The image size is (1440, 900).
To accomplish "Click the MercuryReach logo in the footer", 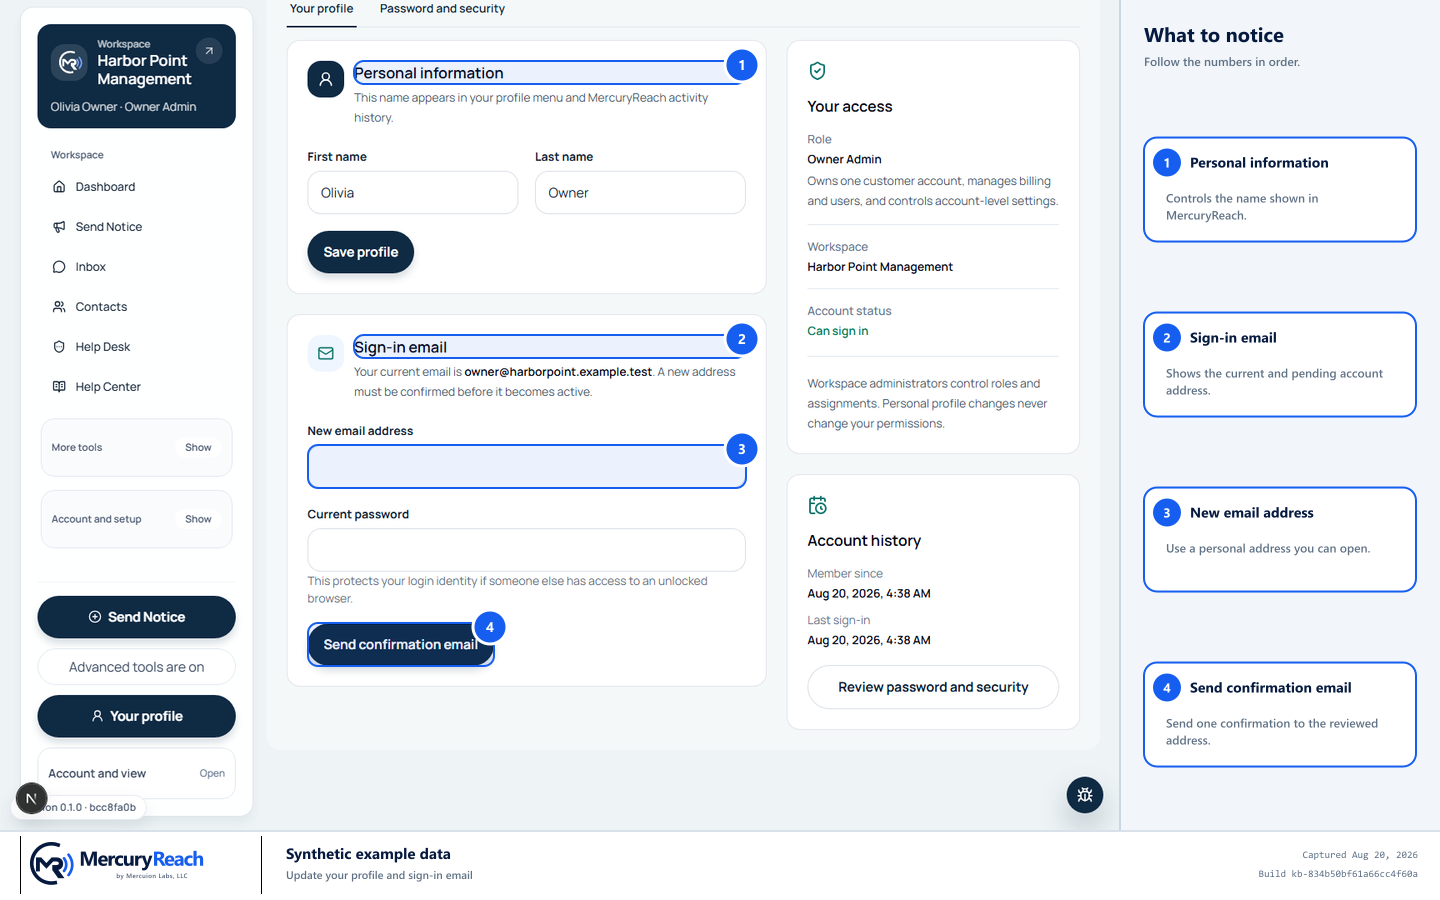I will [x=117, y=863].
